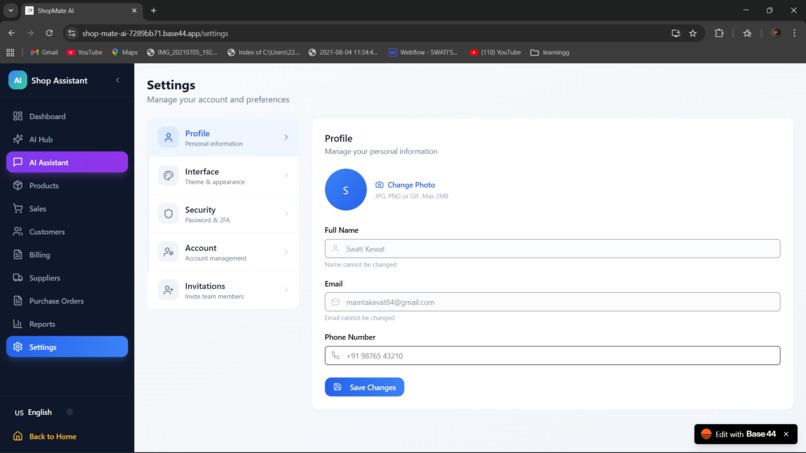Click the Security shield icon

(168, 213)
